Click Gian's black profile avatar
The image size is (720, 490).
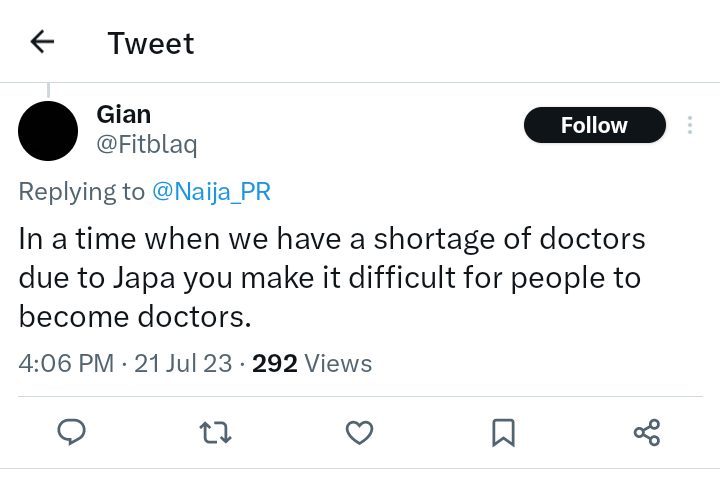(x=48, y=131)
